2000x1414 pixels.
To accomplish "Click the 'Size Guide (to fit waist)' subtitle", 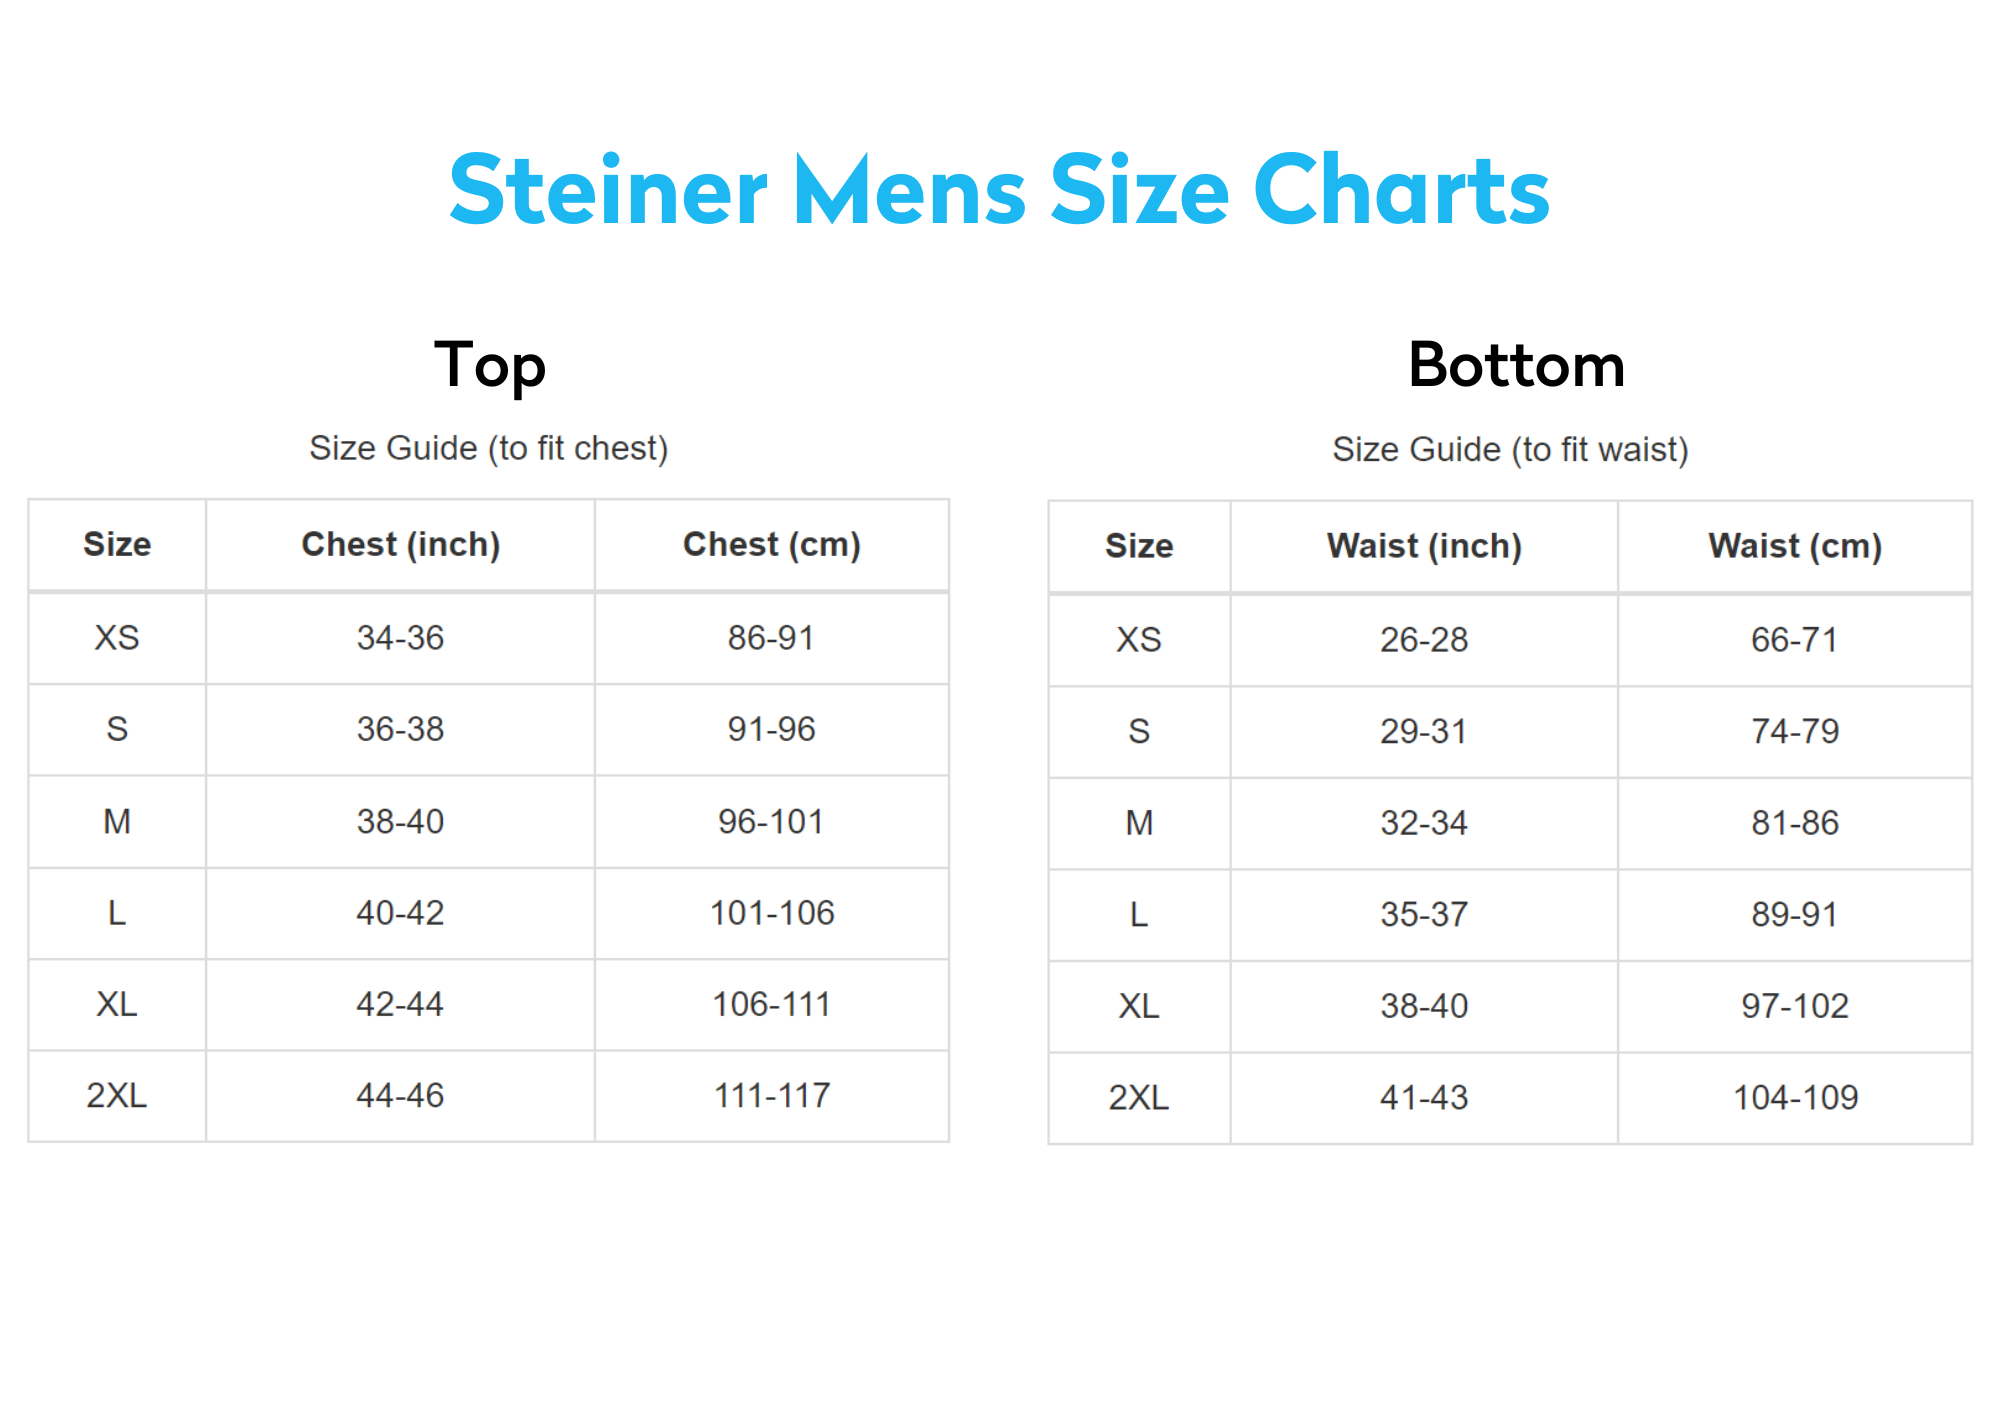I will 1510,450.
